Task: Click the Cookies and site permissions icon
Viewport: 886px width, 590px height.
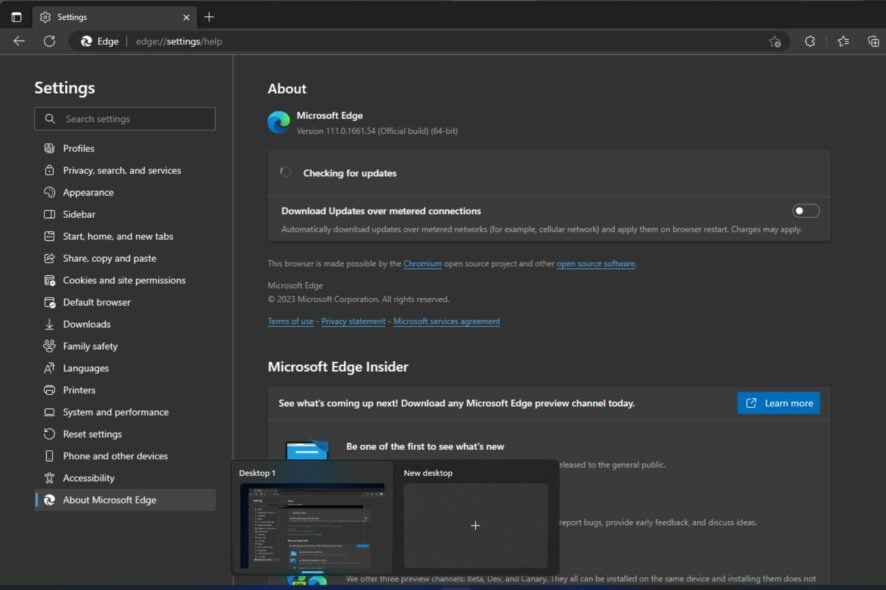Action: click(x=50, y=280)
